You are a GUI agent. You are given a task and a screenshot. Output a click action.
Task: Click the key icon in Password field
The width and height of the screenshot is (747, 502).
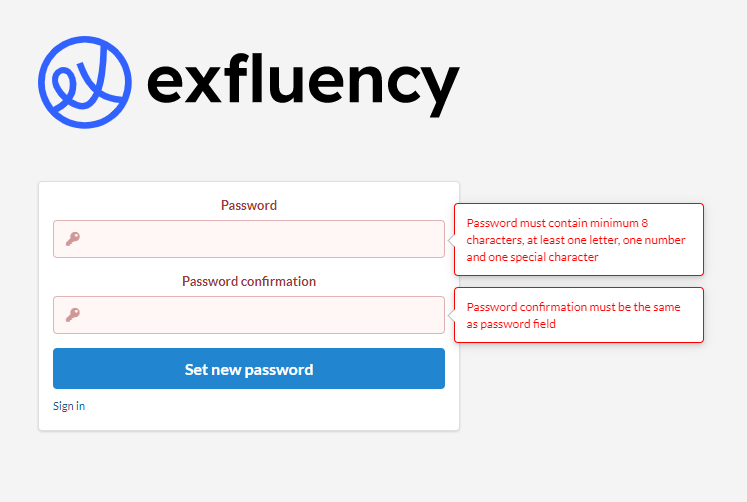[73, 239]
